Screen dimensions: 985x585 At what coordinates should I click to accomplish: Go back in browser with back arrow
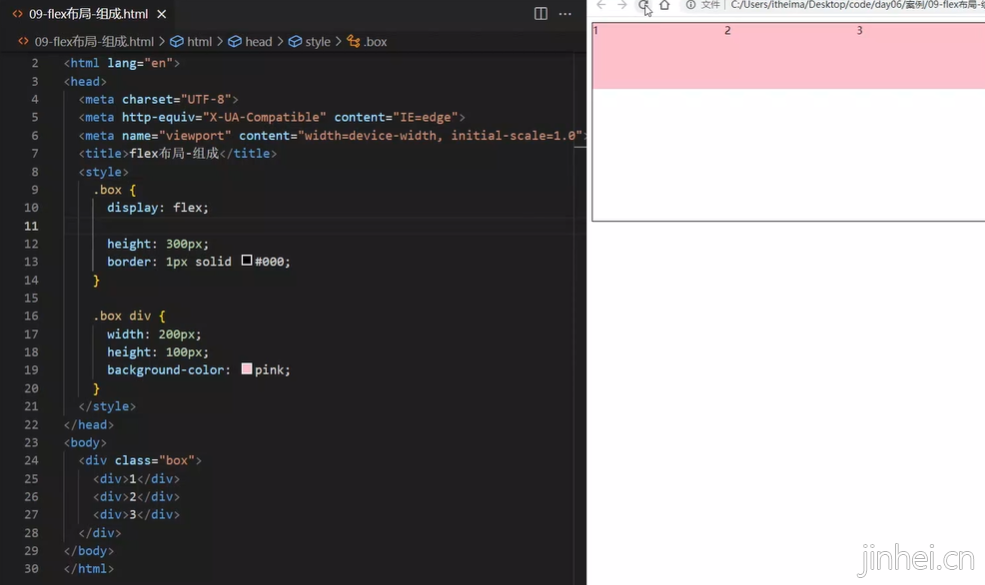(x=601, y=5)
